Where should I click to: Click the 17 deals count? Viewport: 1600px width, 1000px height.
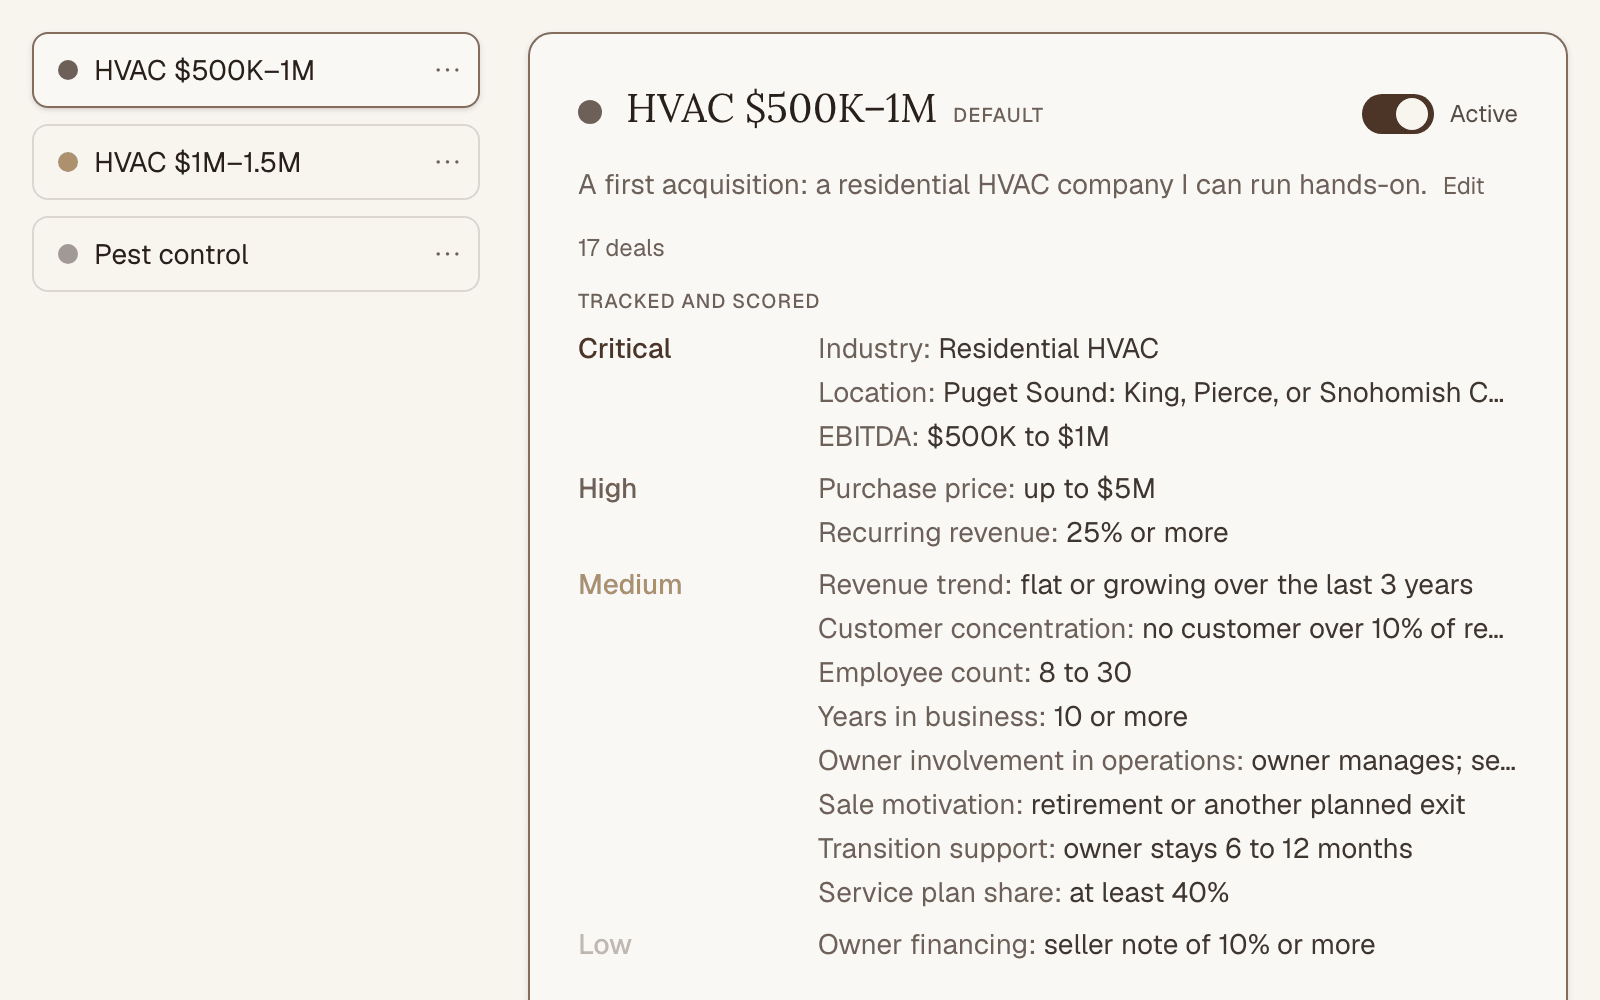coord(621,248)
